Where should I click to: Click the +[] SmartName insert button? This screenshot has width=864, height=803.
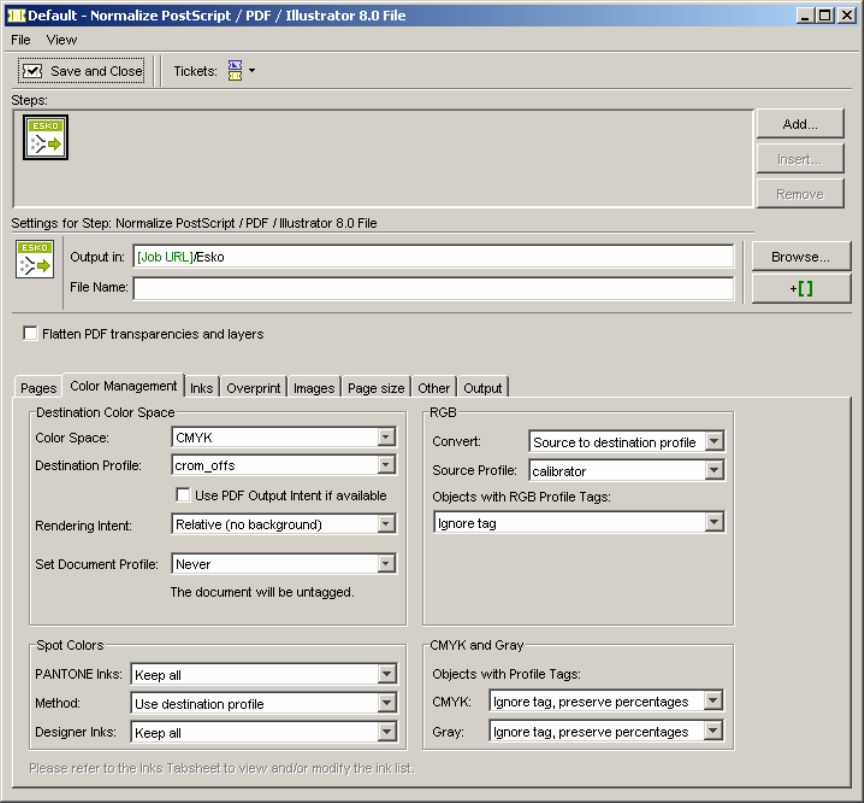pyautogui.click(x=801, y=288)
